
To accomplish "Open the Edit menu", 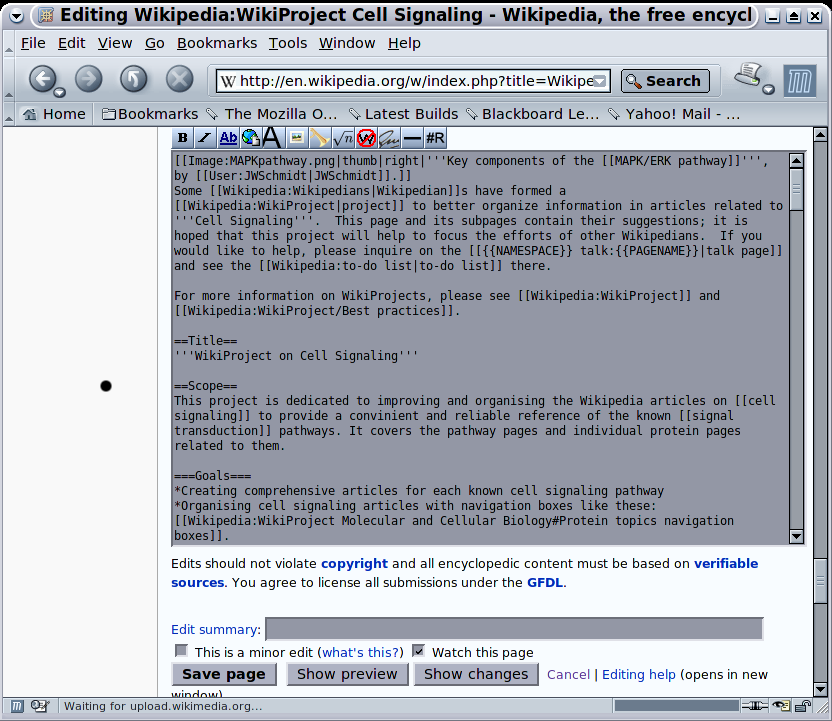I will pos(71,43).
